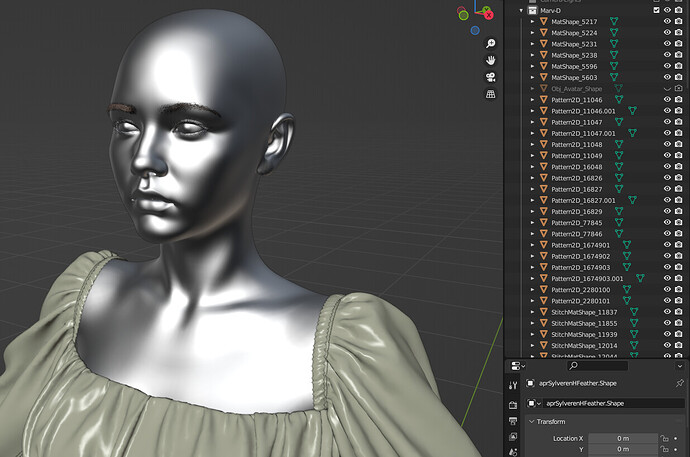The height and width of the screenshot is (457, 690).
Task: Open the Scene properties tab icon
Action: (513, 452)
